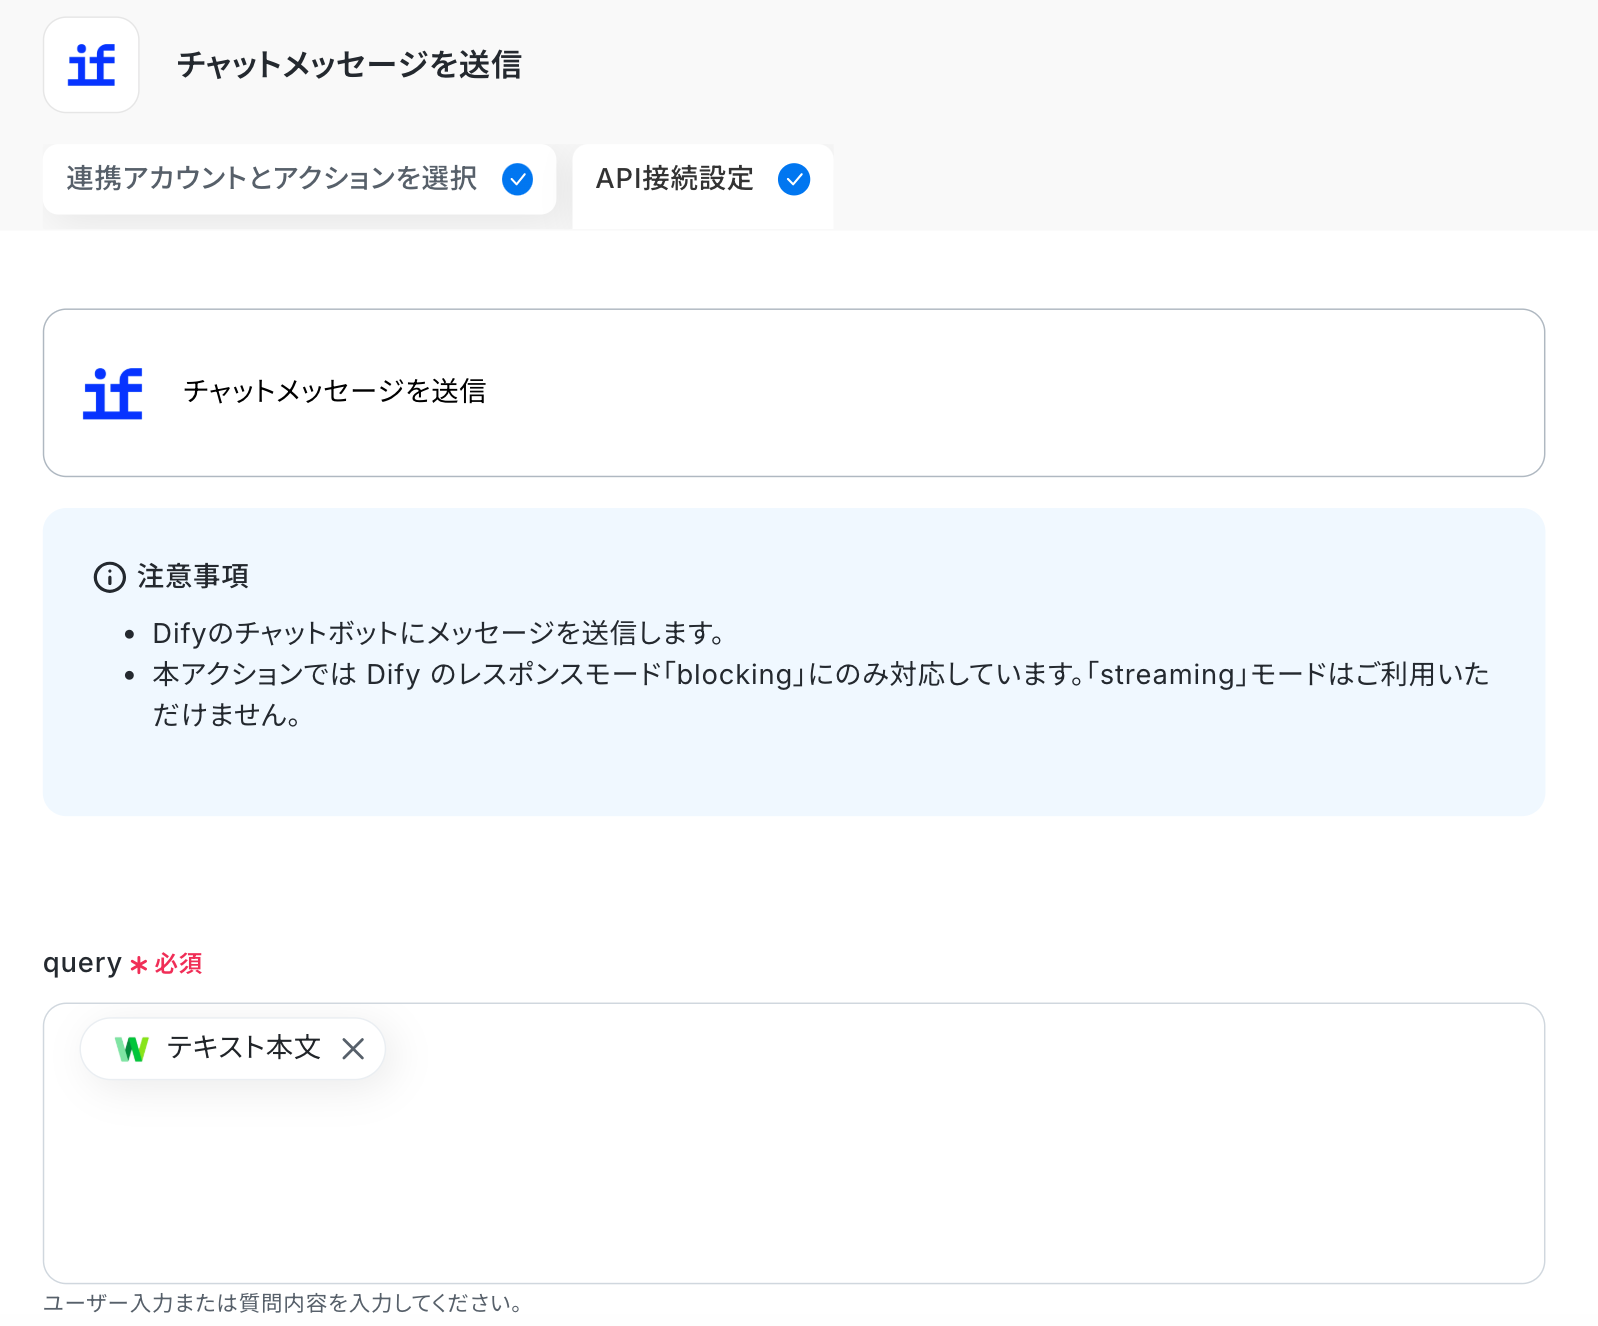
Task: Click the page heading チャットメッセージを送信
Action: pyautogui.click(x=349, y=65)
